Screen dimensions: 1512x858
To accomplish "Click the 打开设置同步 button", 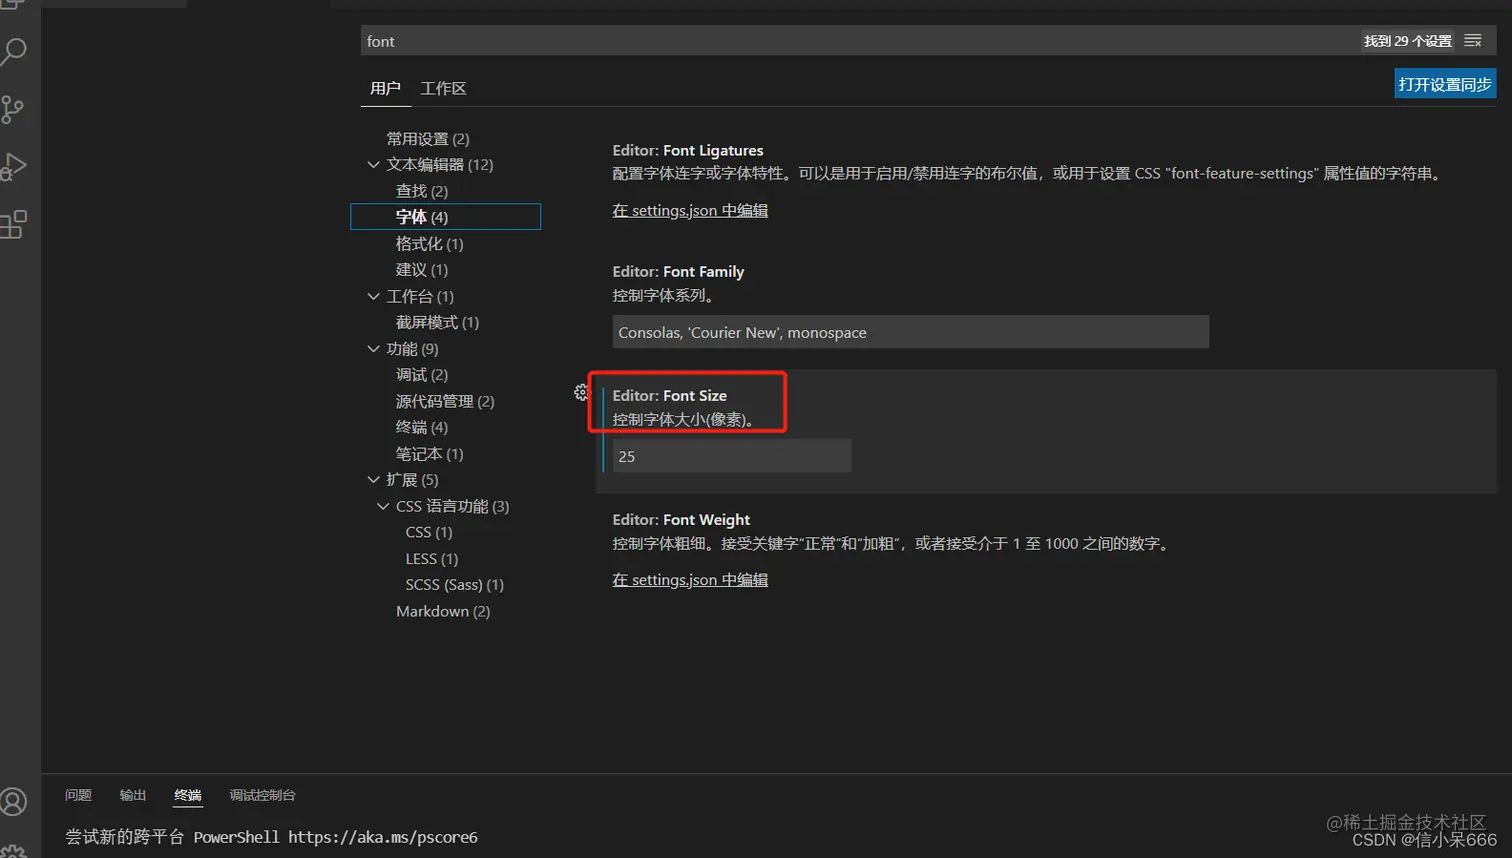I will [x=1445, y=84].
